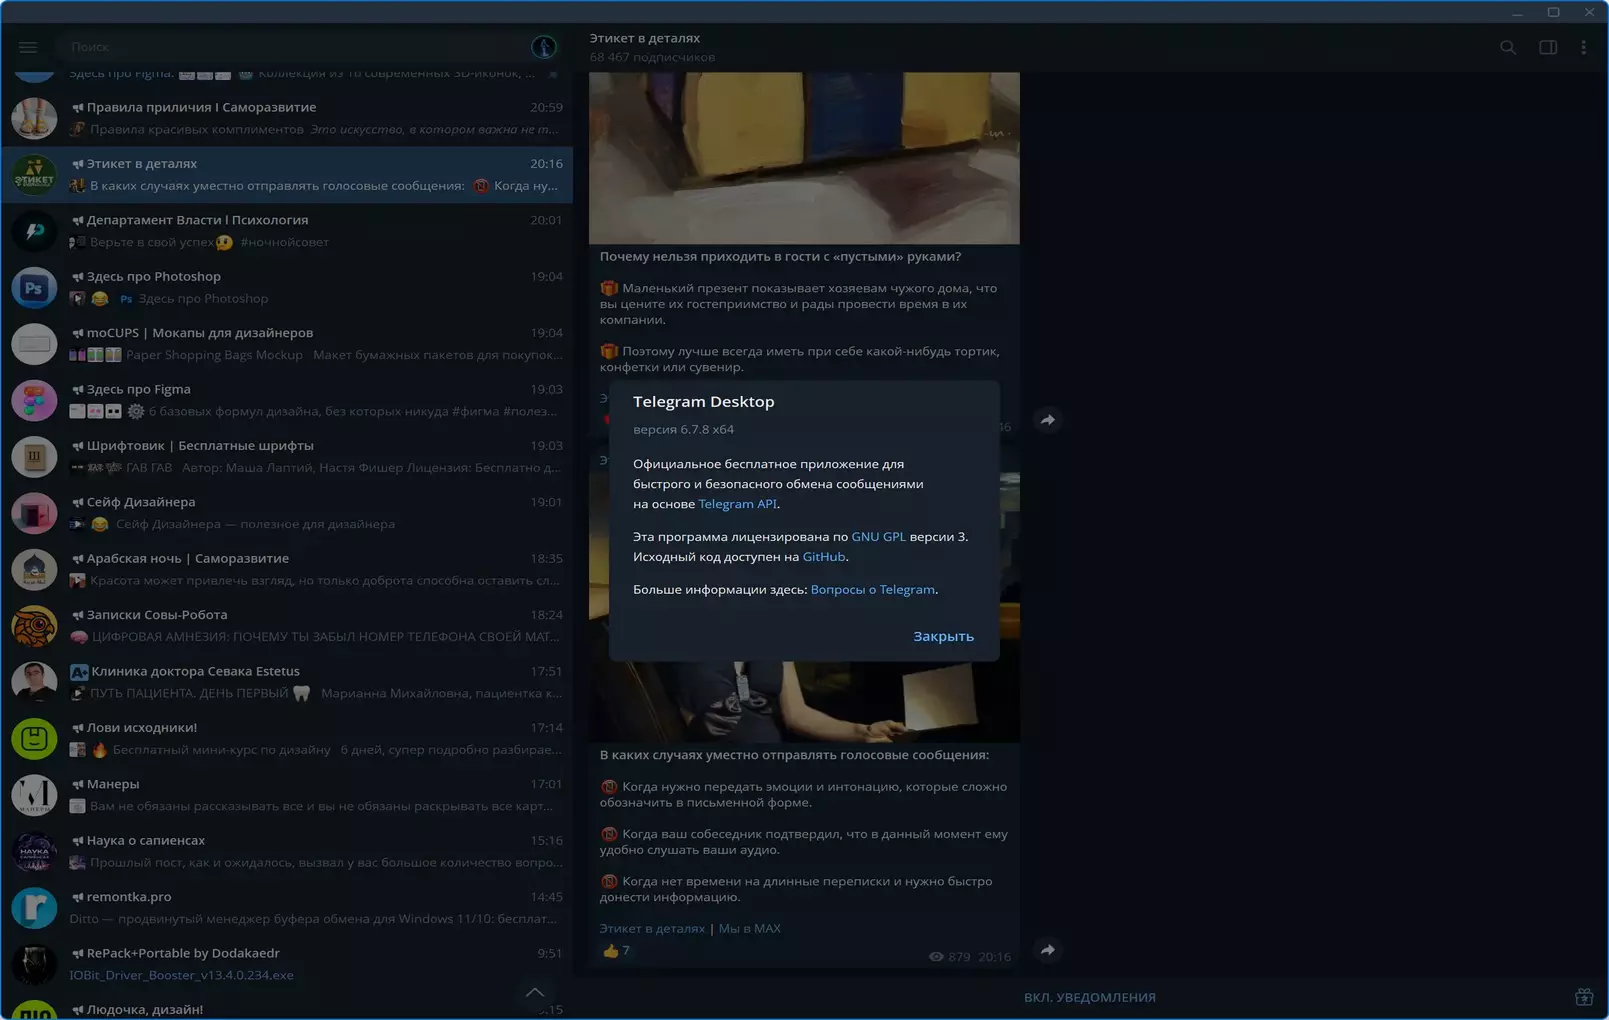Click Шрифтовик channel avatar
This screenshot has width=1609, height=1020.
coord(34,457)
